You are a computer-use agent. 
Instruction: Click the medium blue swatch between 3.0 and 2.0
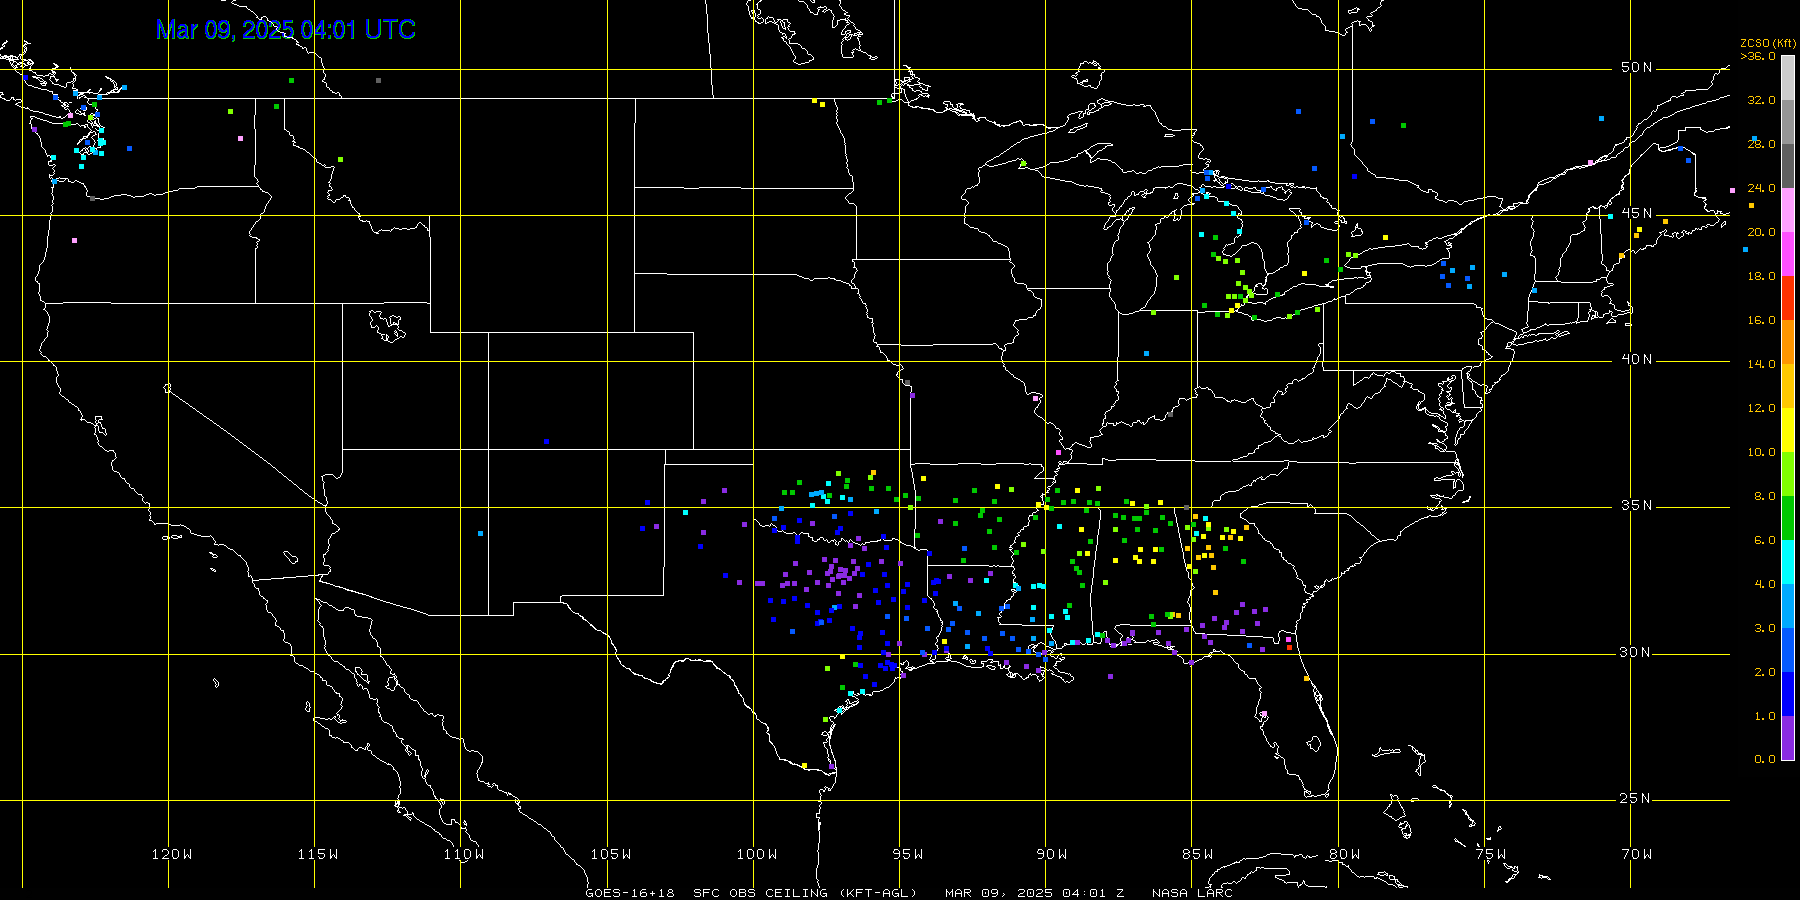[1788, 650]
